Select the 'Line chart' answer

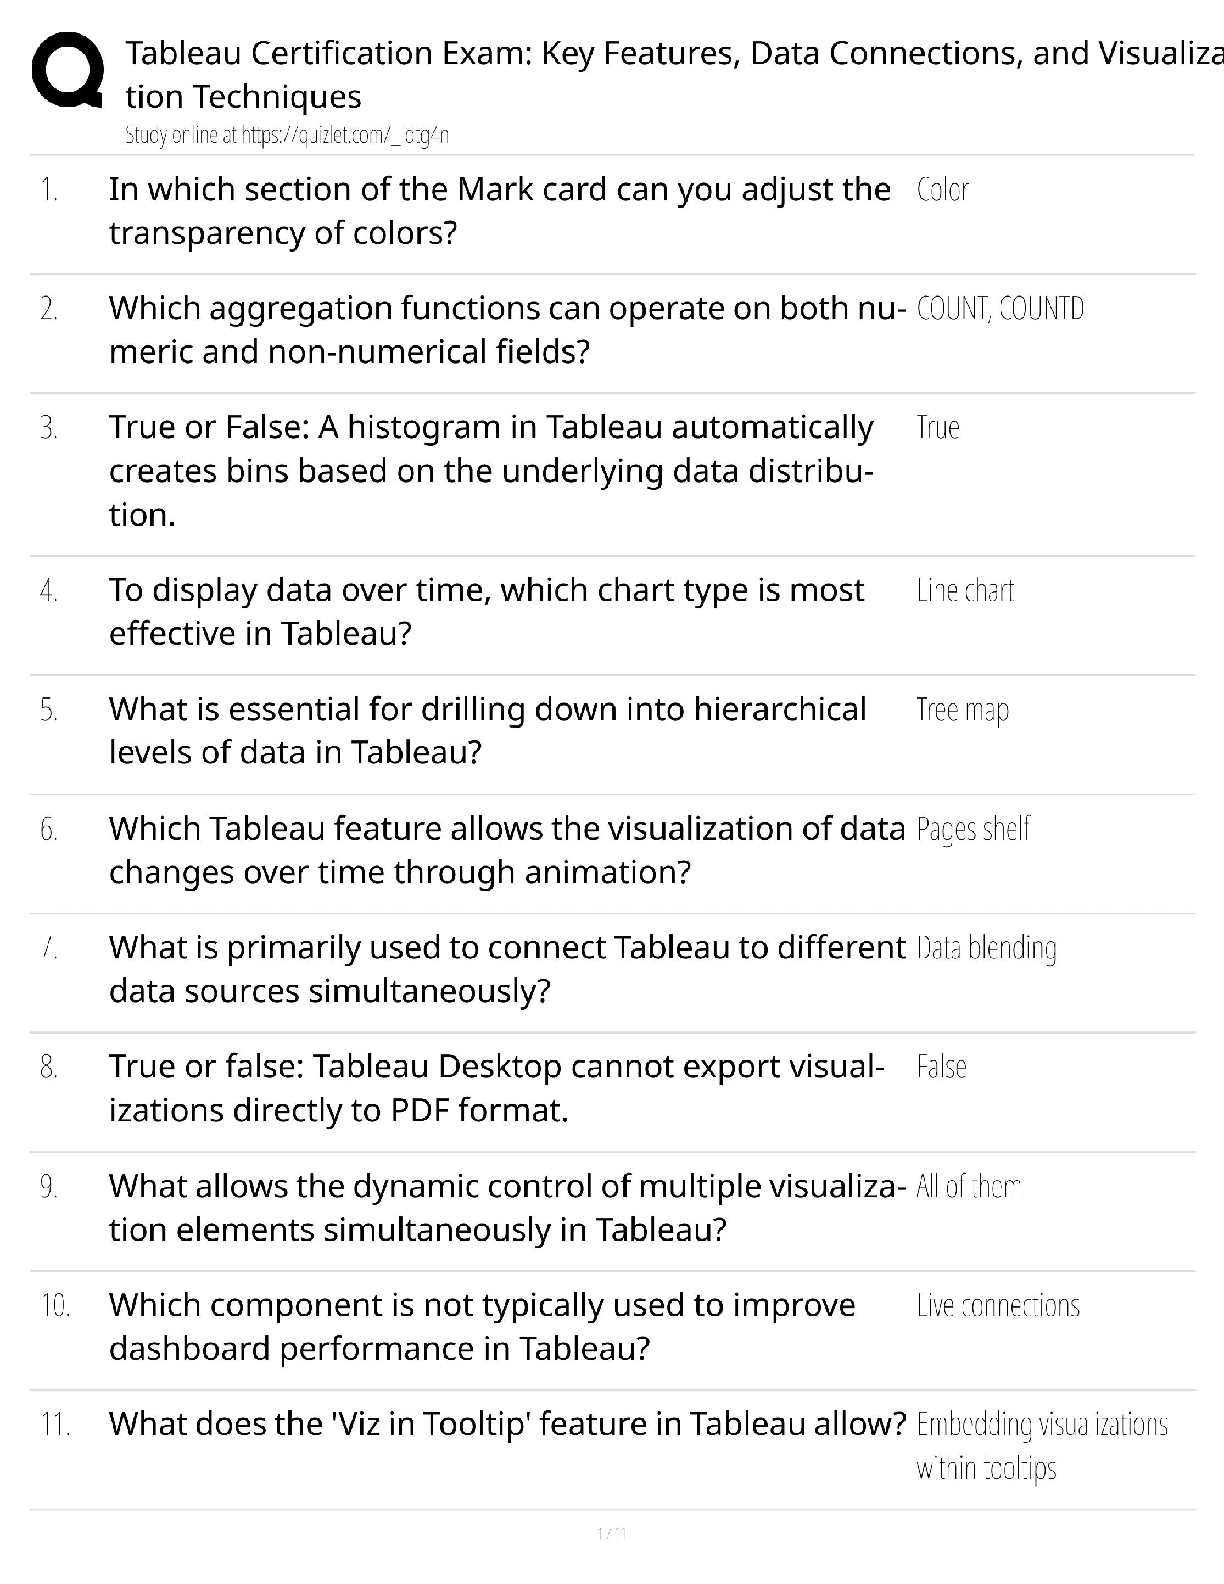click(x=965, y=590)
